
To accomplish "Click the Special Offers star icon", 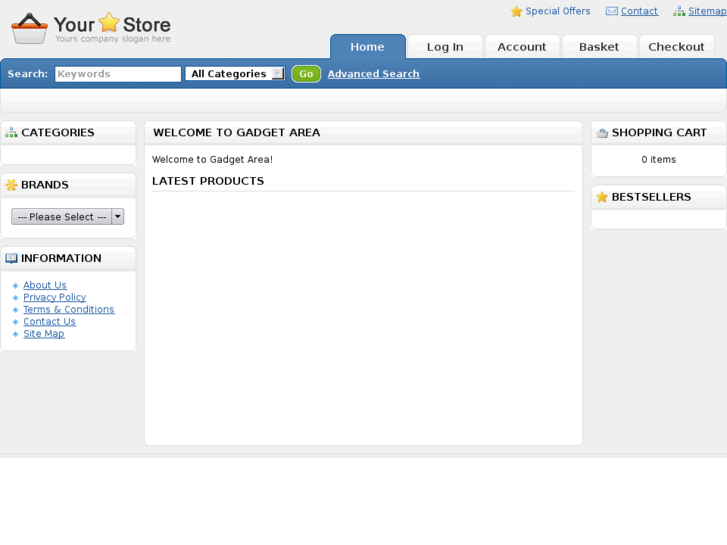I will click(516, 12).
